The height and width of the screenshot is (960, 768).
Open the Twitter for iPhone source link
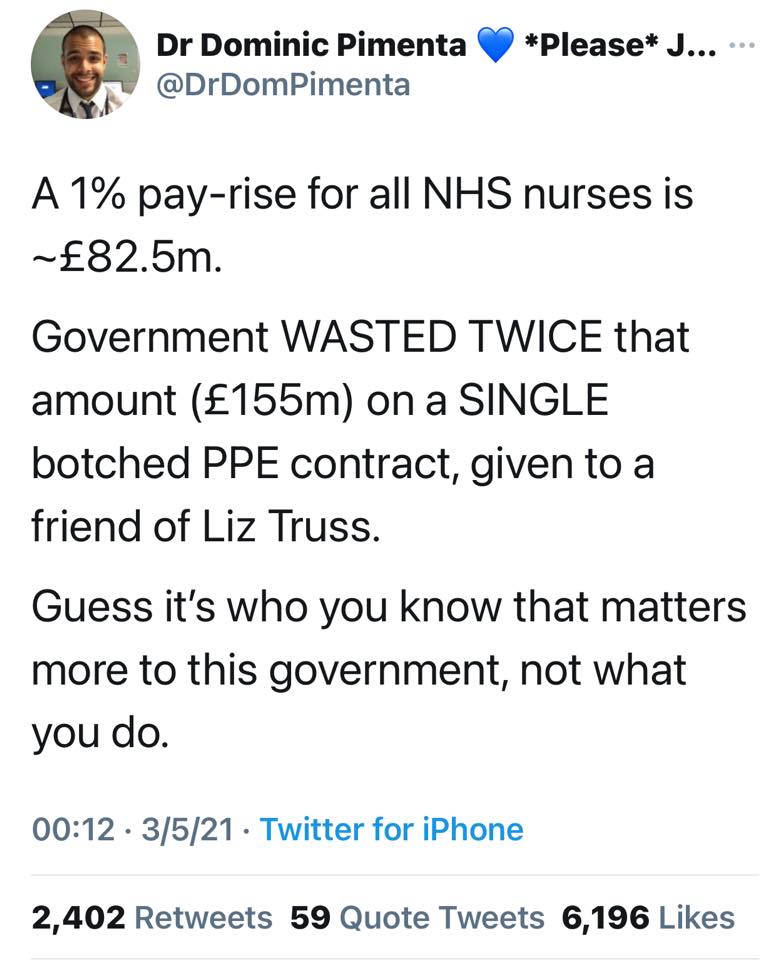tap(391, 829)
